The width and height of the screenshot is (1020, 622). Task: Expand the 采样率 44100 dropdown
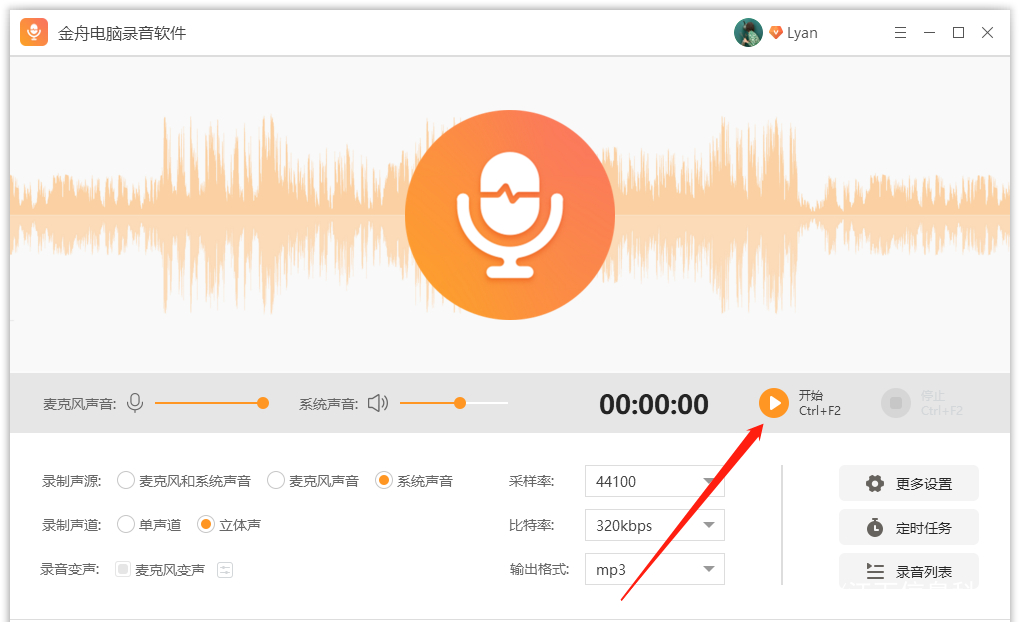pos(654,481)
